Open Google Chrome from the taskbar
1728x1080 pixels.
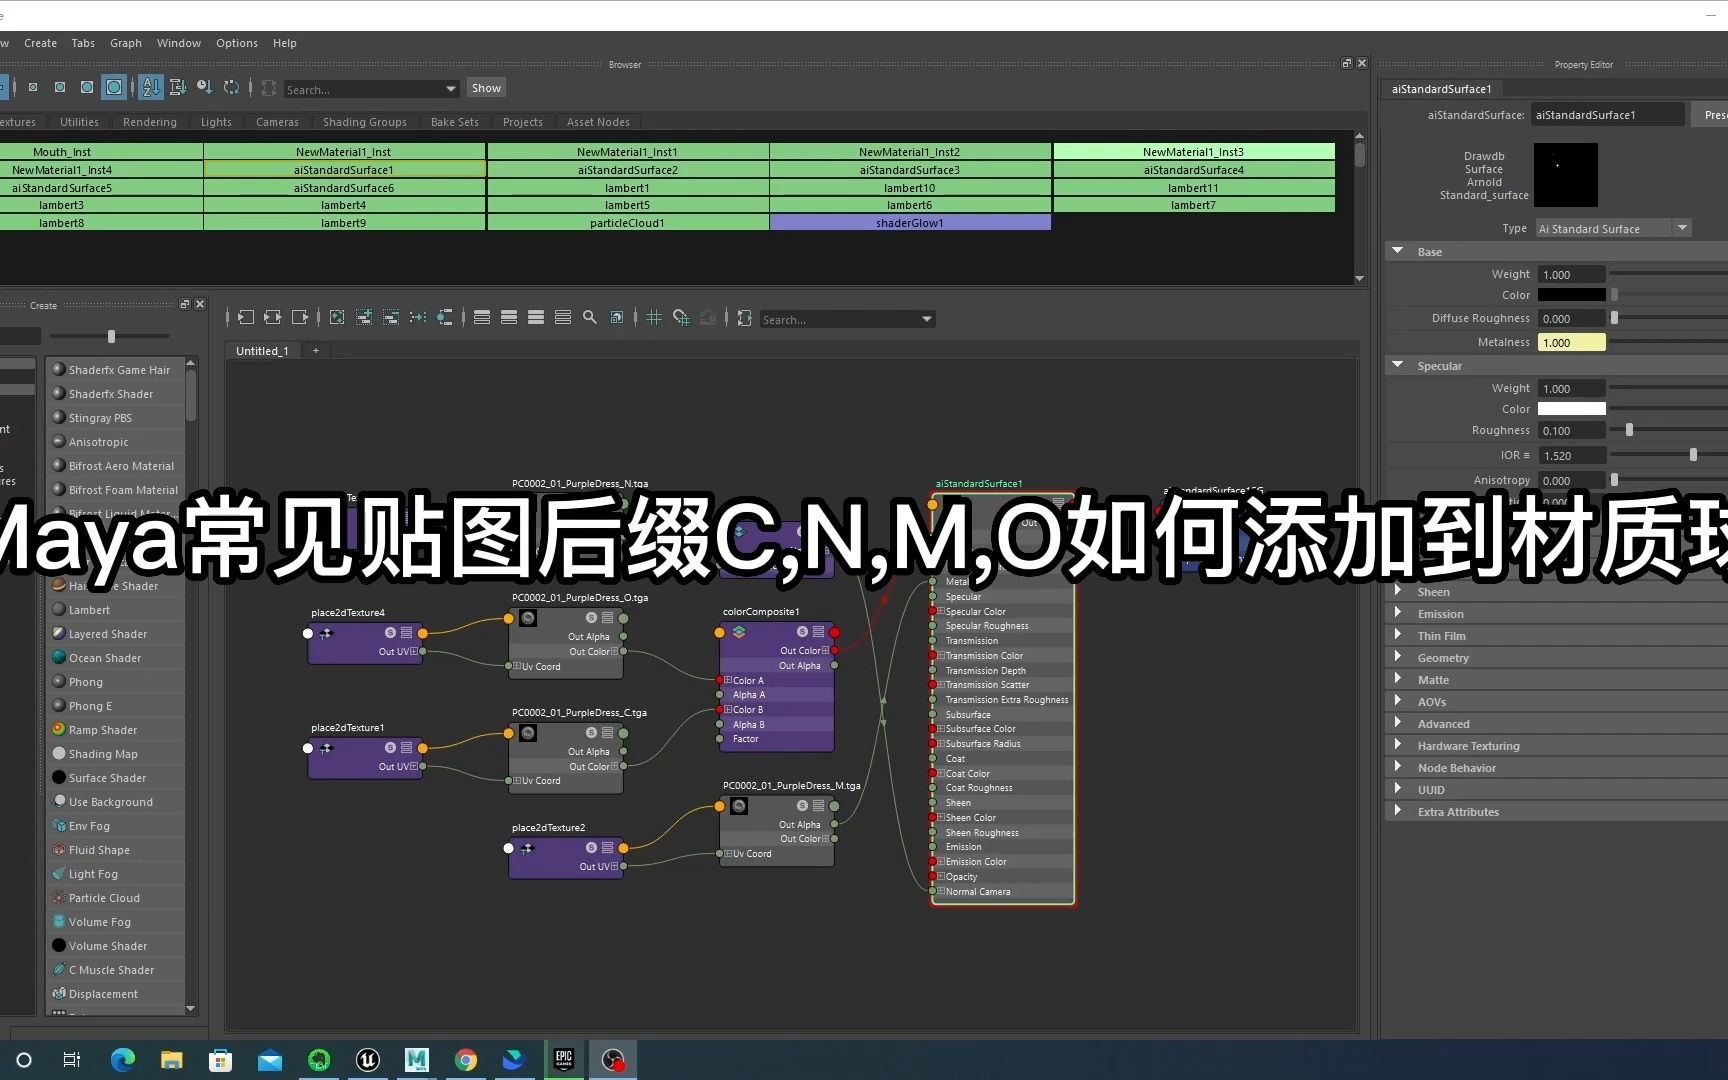(466, 1060)
